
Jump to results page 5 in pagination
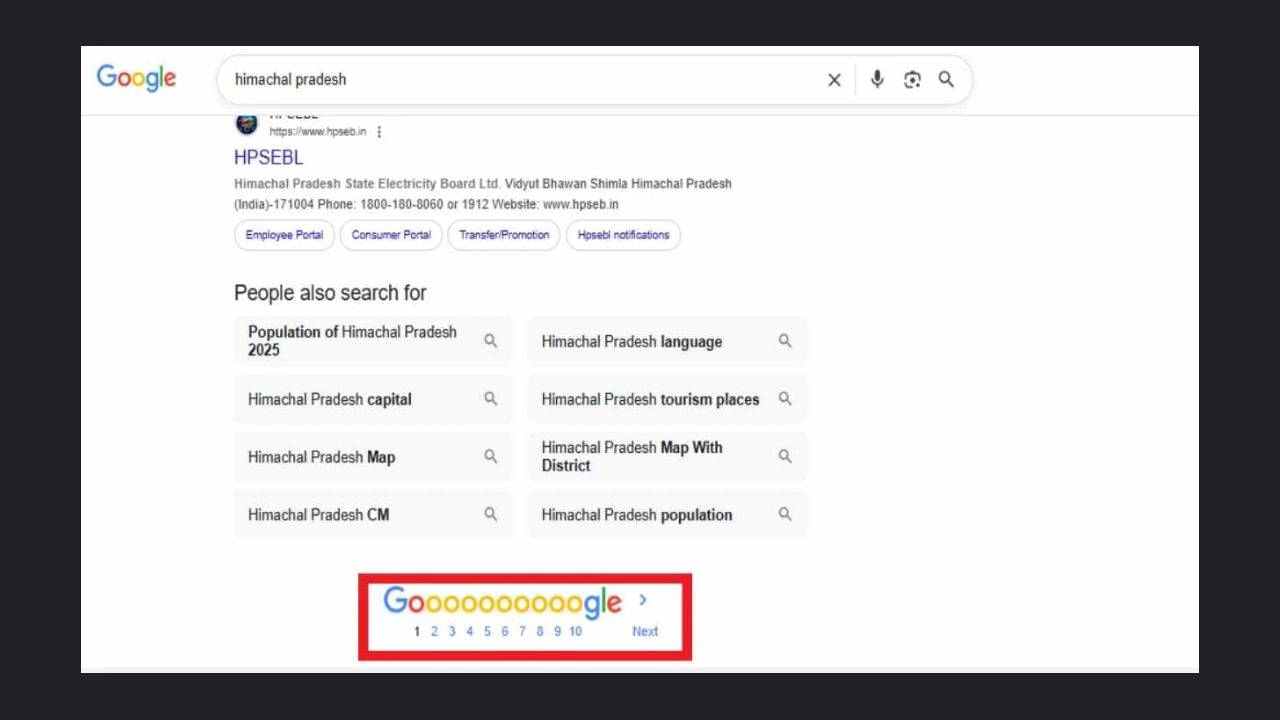(487, 631)
